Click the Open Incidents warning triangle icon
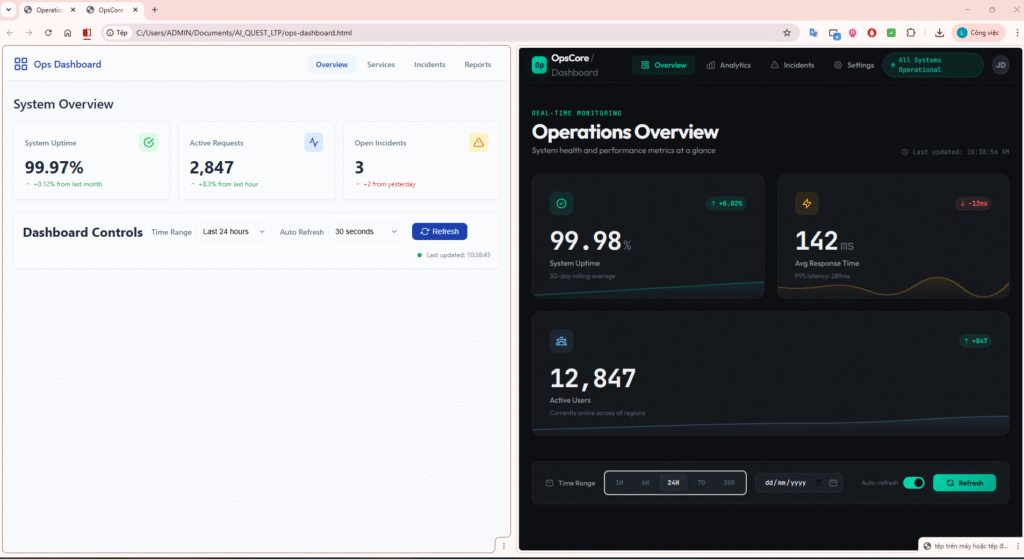 pyautogui.click(x=478, y=143)
